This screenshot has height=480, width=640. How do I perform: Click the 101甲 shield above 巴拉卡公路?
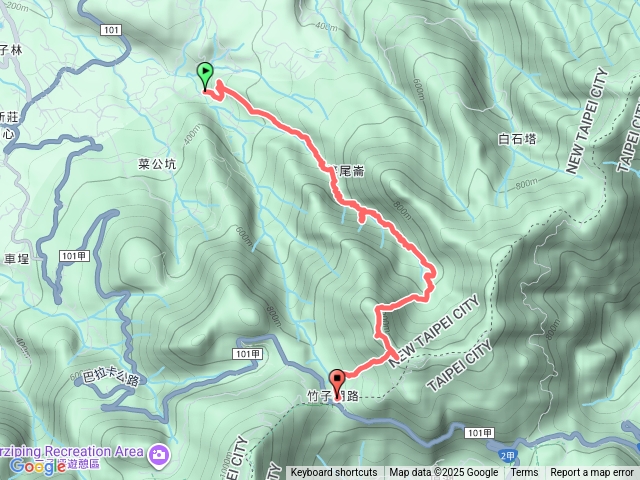point(247,354)
